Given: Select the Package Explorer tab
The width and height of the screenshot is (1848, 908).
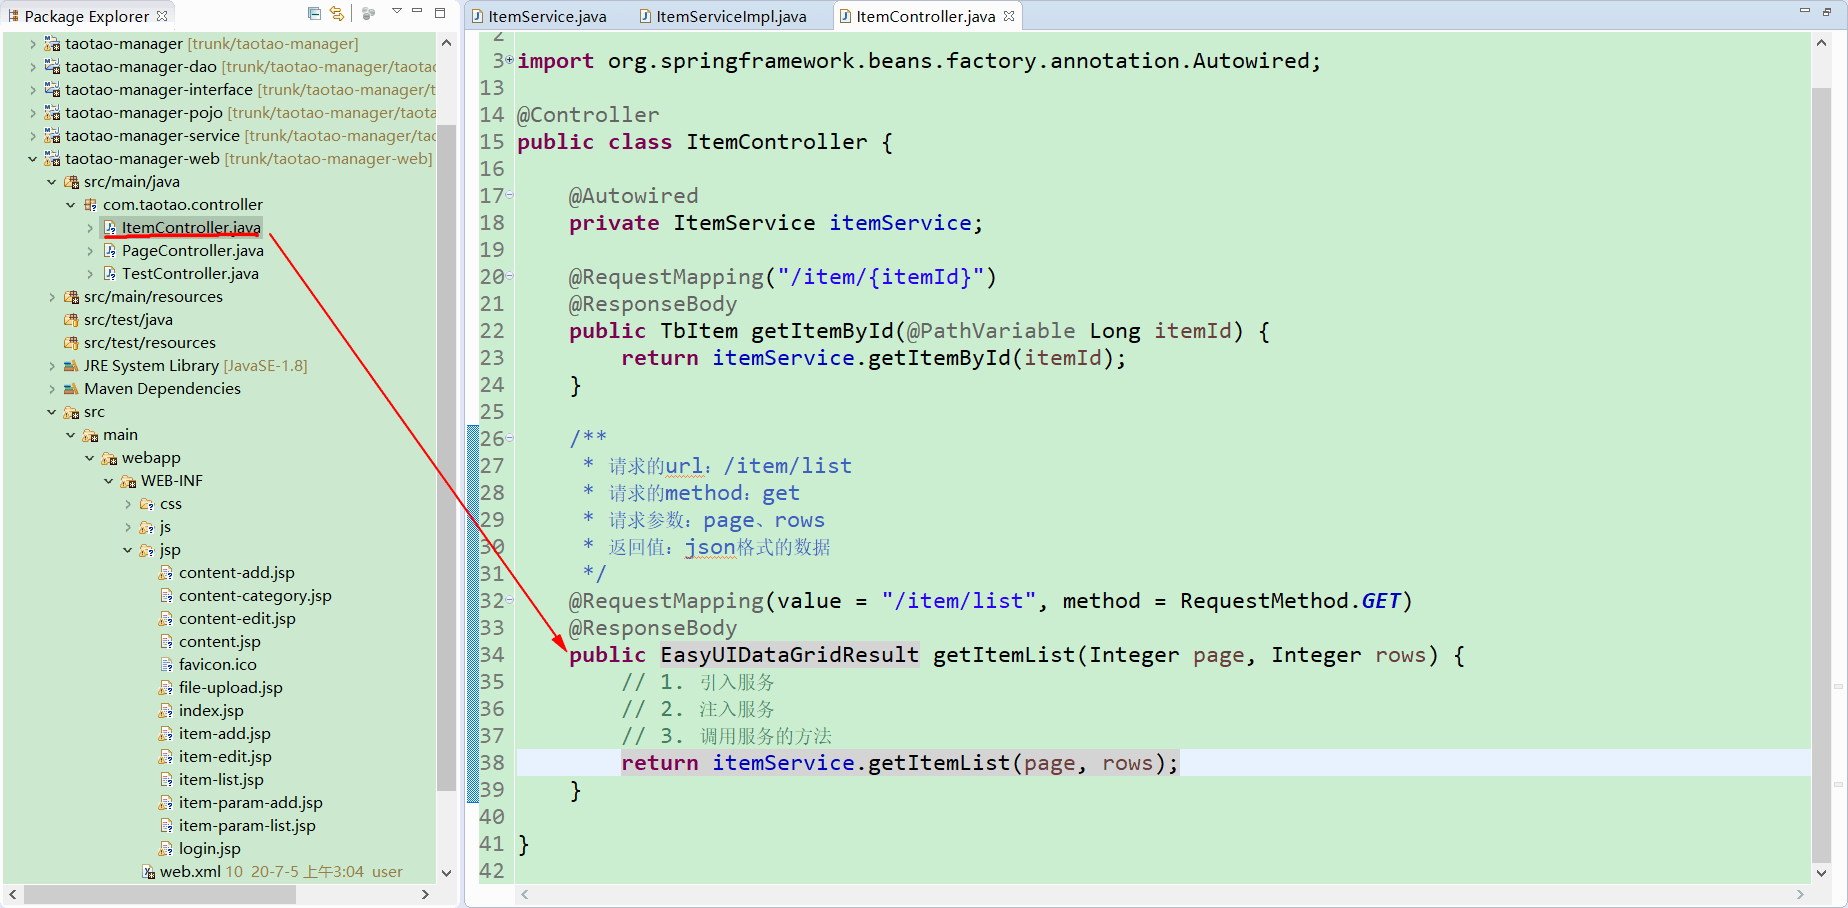Looking at the screenshot, I should [86, 16].
